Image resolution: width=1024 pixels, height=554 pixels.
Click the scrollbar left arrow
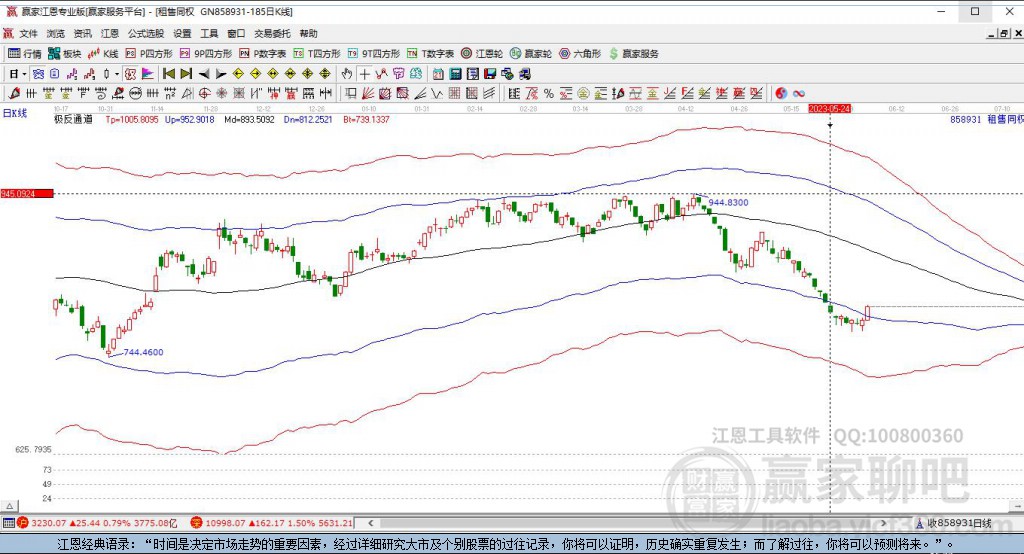[x=371, y=523]
